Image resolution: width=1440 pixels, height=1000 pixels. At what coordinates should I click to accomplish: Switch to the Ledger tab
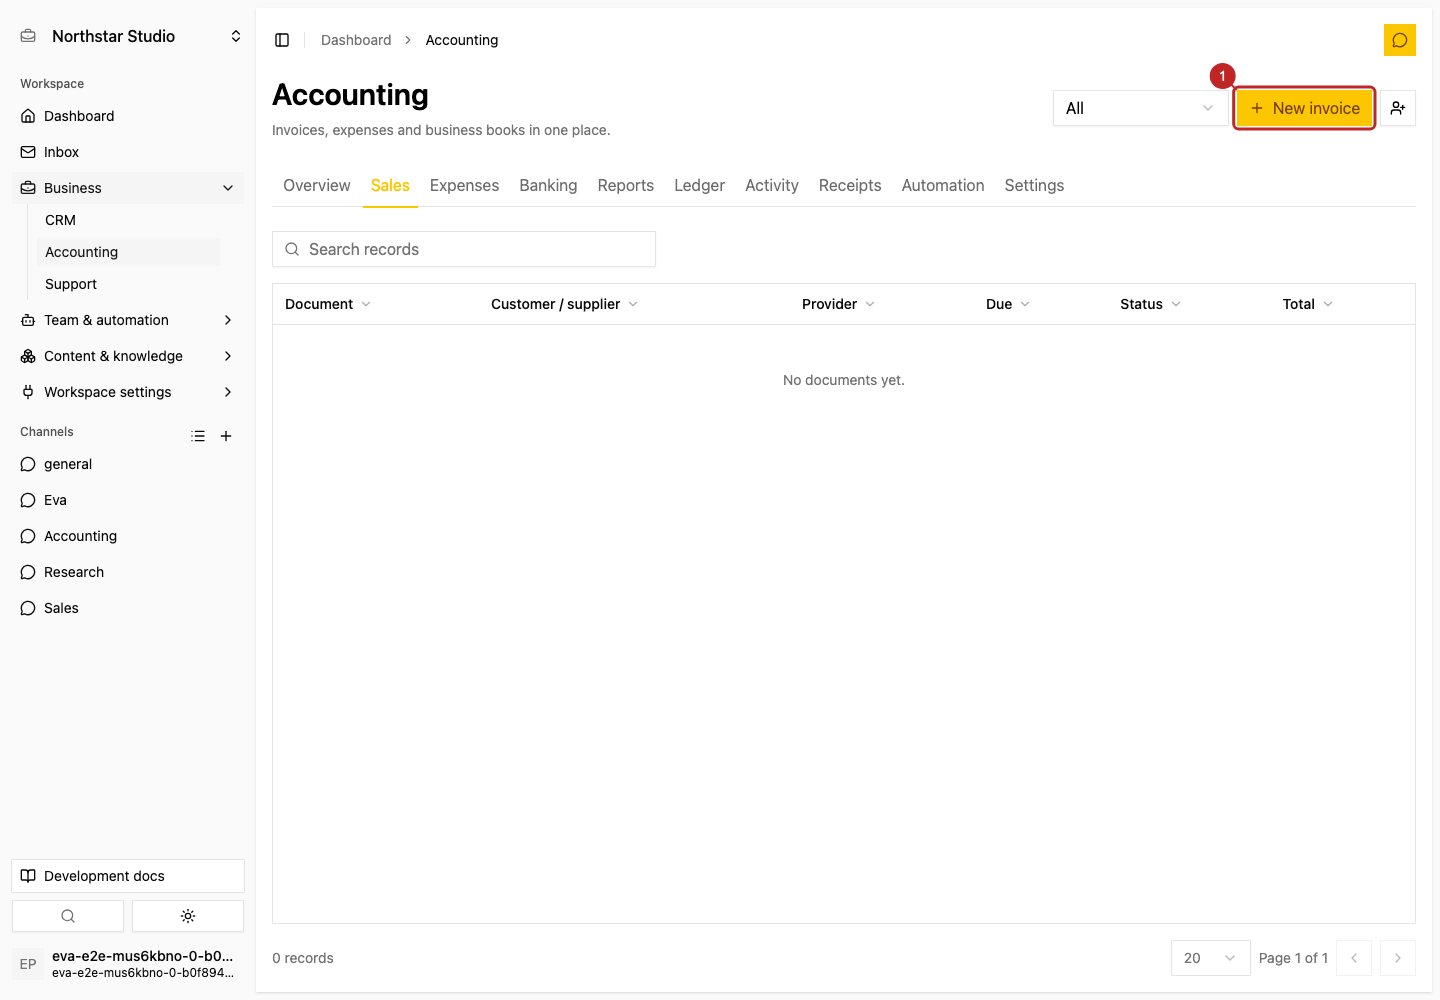click(x=699, y=186)
